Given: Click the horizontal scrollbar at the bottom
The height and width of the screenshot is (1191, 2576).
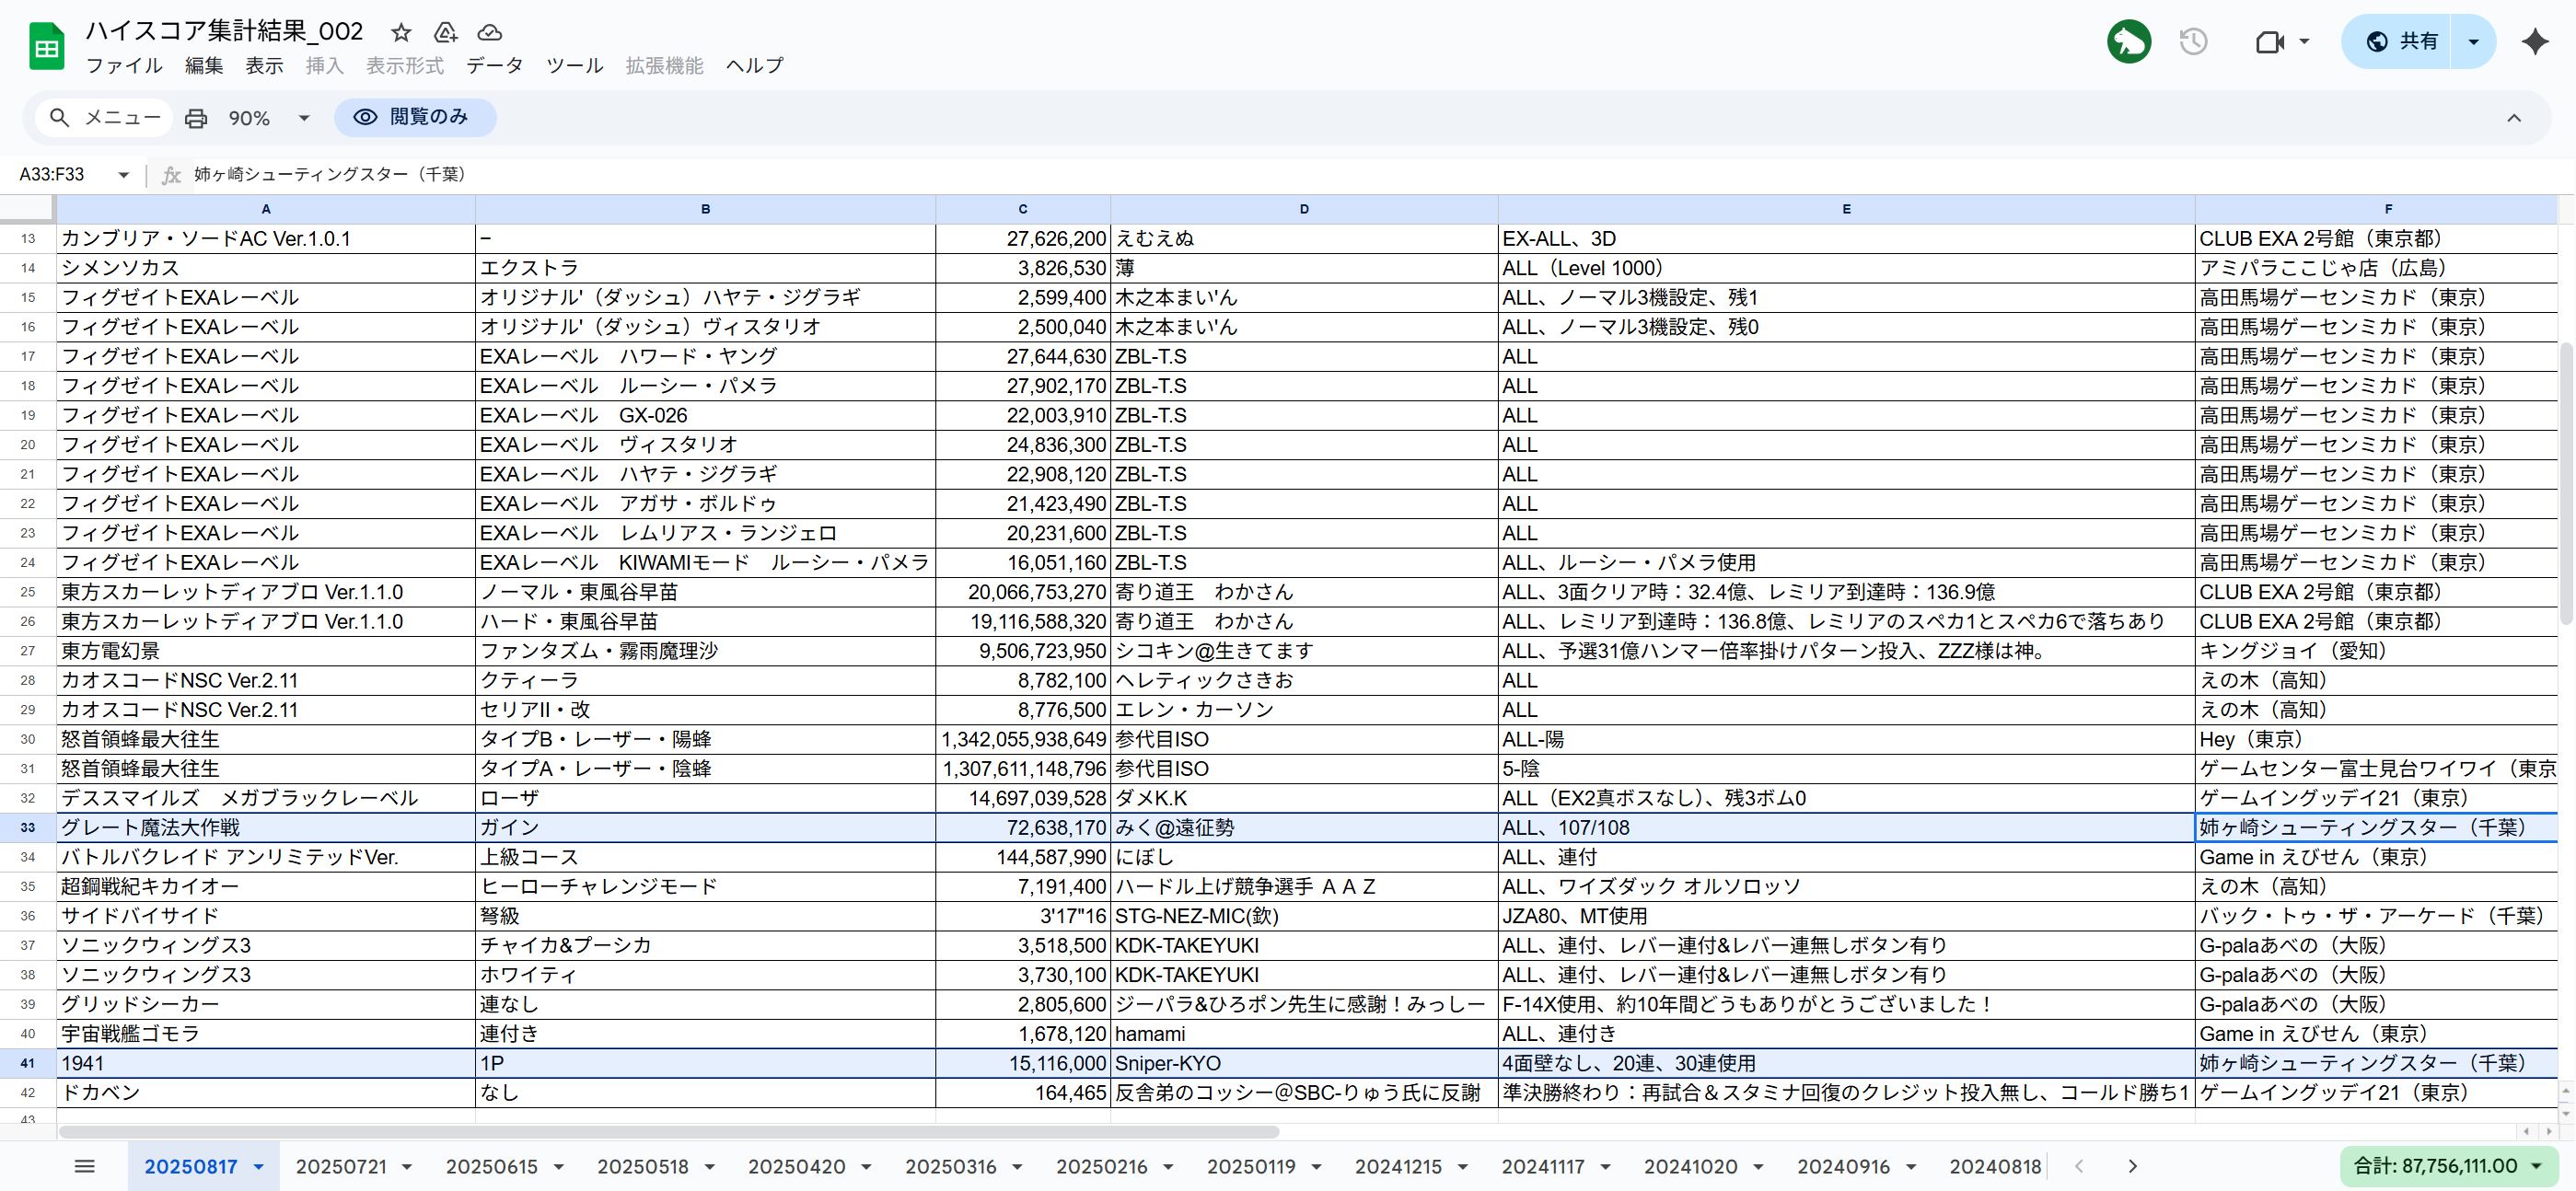Looking at the screenshot, I should click(x=668, y=1132).
